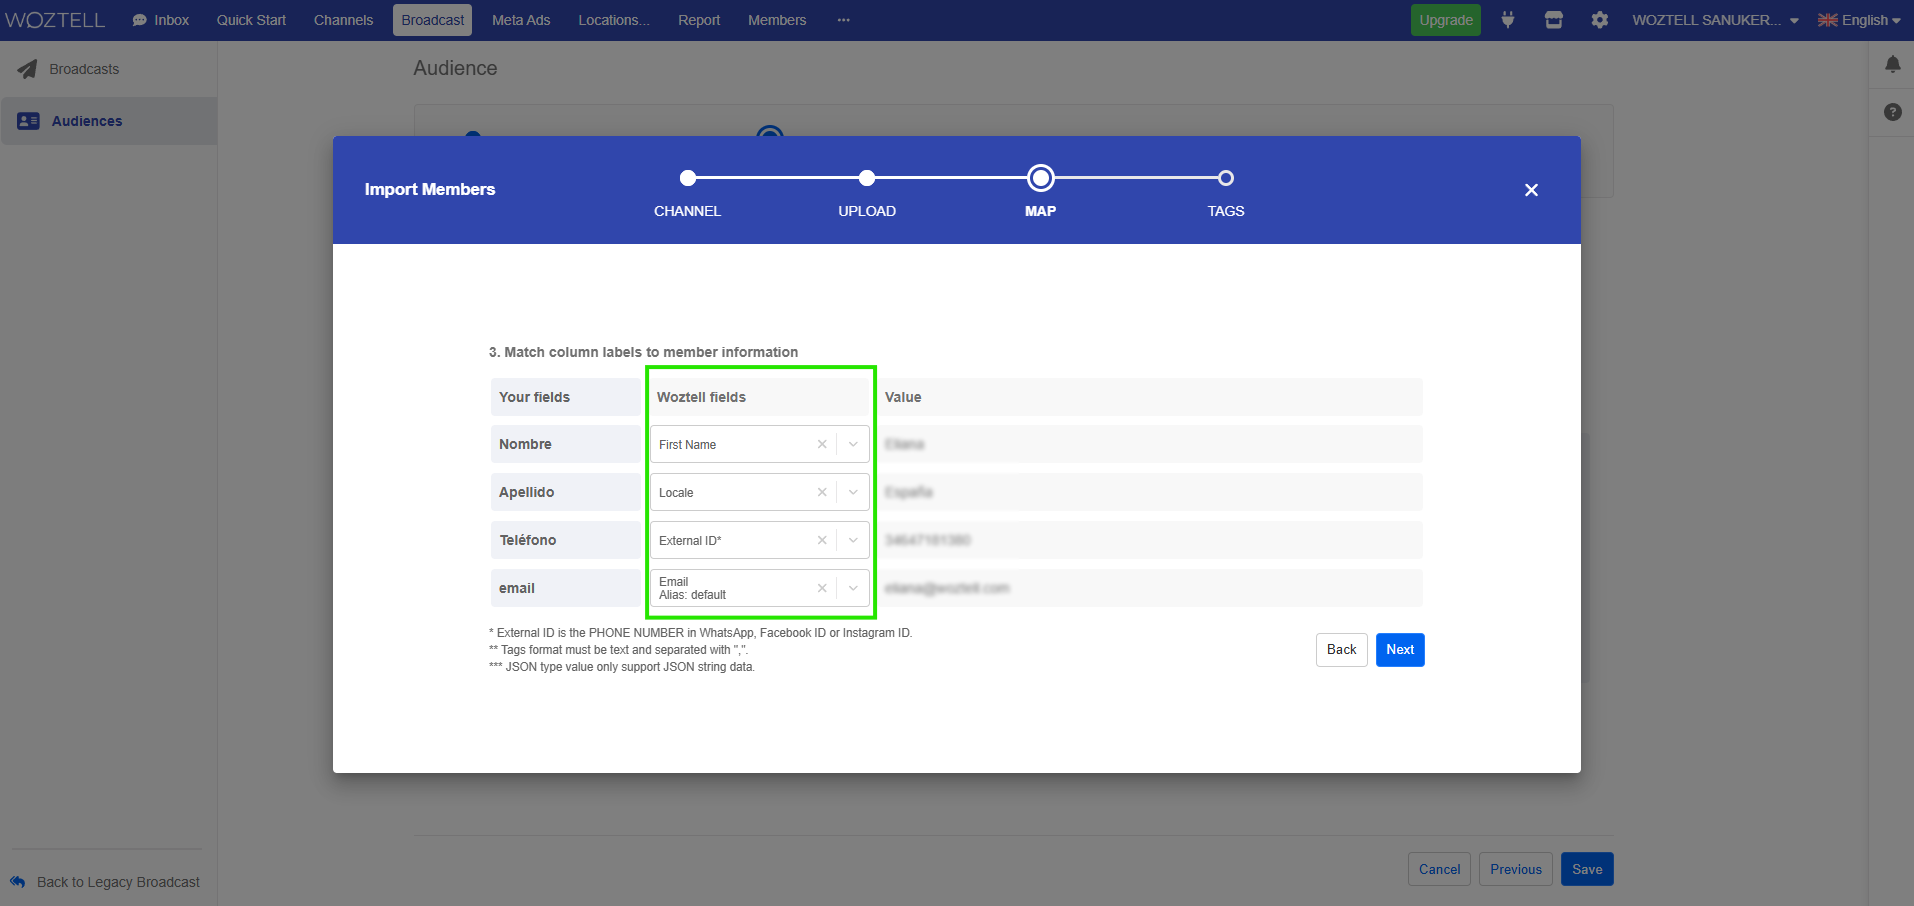Viewport: 1914px width, 906px height.
Task: Go to the Members menu item
Action: [x=776, y=20]
